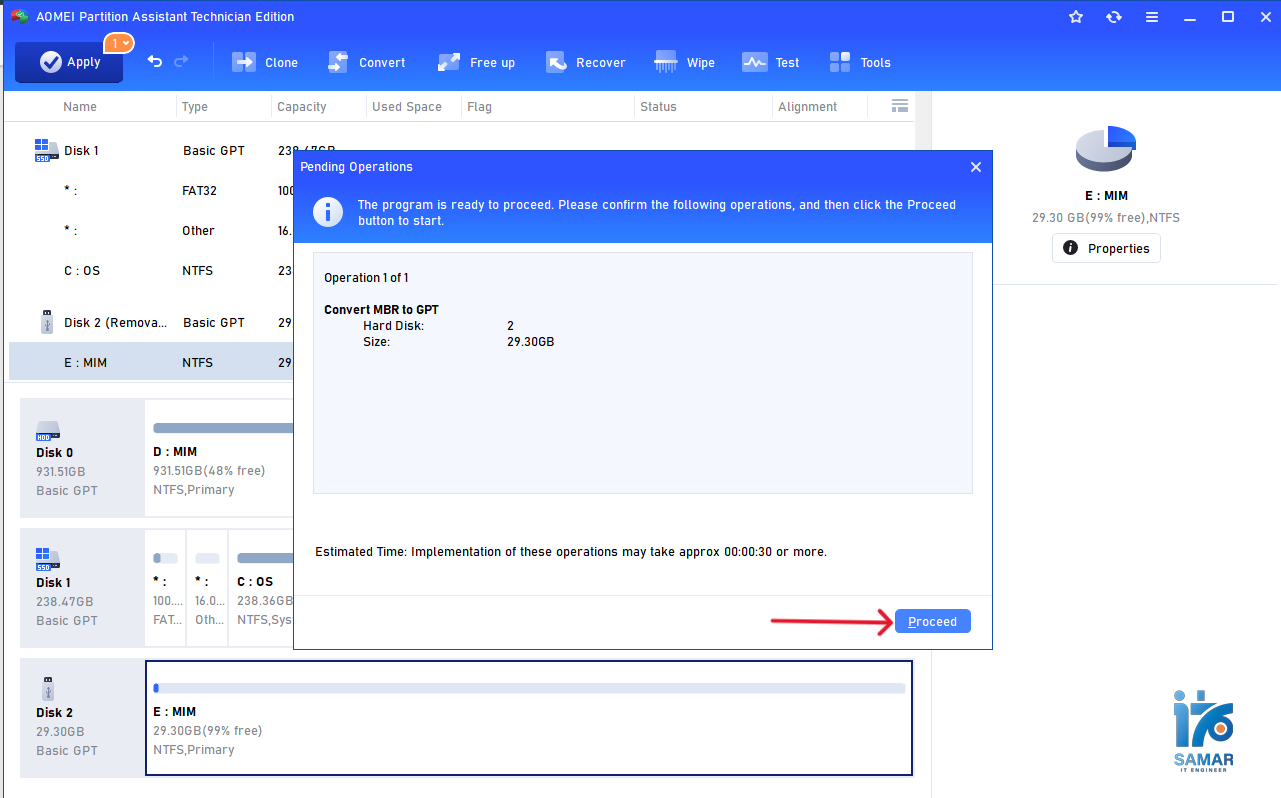Open the Clone tool
The width and height of the screenshot is (1281, 798).
(x=265, y=62)
